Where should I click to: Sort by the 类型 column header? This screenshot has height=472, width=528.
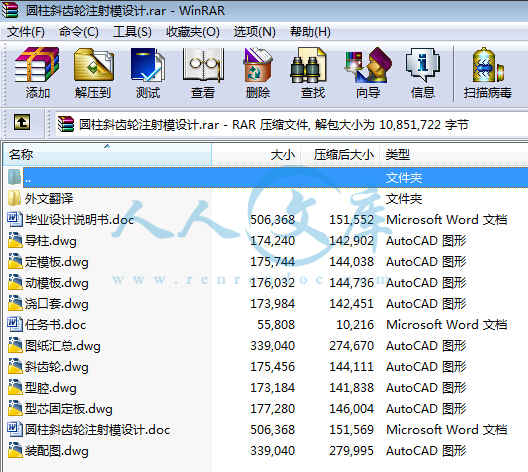click(x=454, y=154)
